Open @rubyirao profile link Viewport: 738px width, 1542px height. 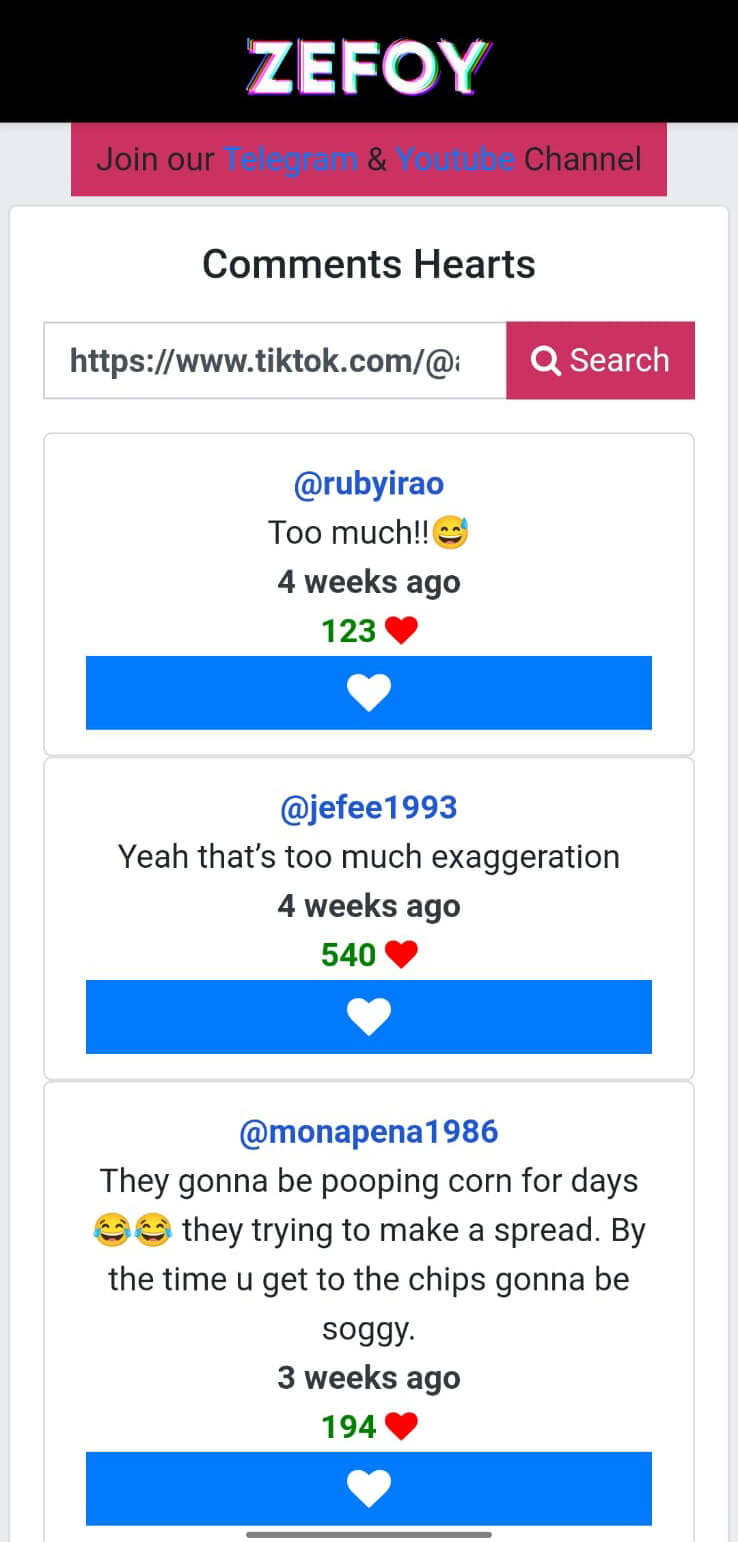[369, 484]
